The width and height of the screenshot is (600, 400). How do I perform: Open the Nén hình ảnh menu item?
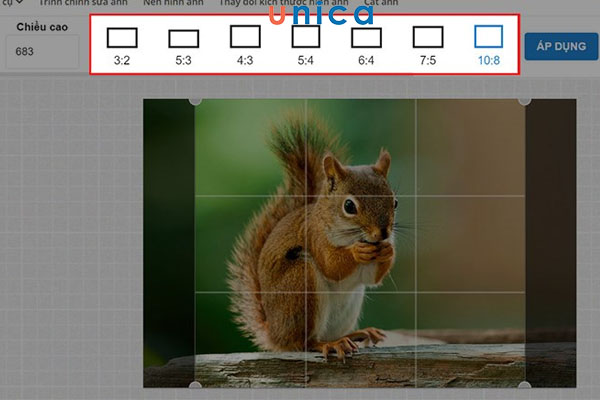[173, 3]
